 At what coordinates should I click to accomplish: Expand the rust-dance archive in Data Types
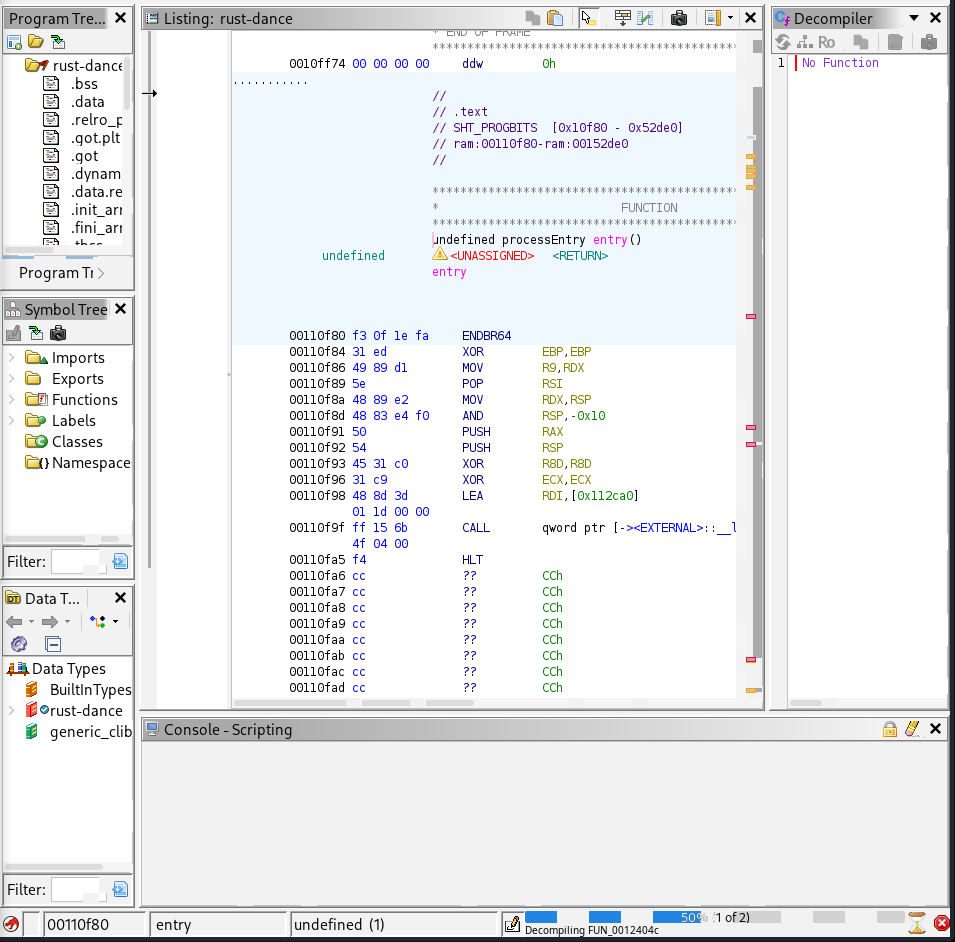pos(11,711)
